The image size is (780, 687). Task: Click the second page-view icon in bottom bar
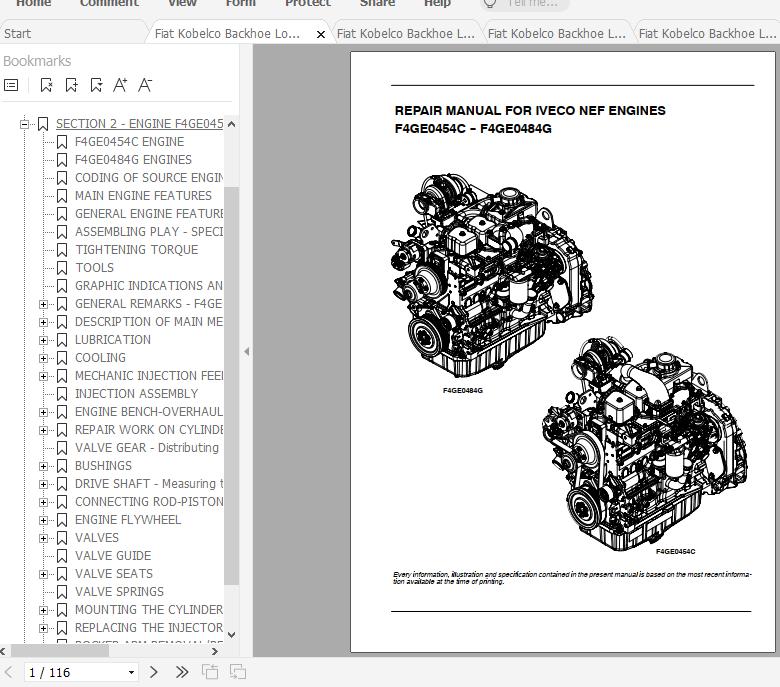(238, 672)
